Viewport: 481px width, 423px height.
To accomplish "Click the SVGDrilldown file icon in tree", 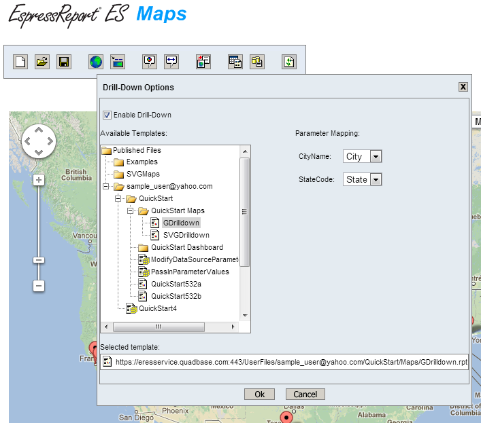I will click(154, 235).
